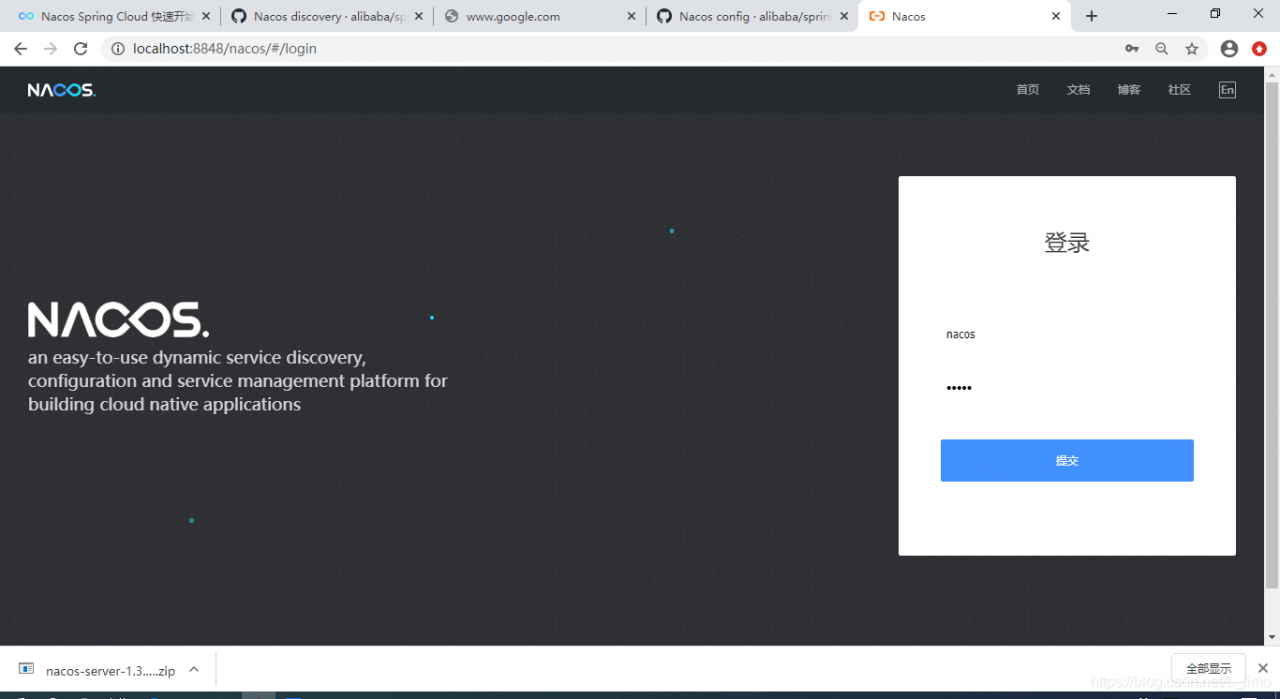1280x699 pixels.
Task: Minimize the Chrome window
Action: (x=1172, y=14)
